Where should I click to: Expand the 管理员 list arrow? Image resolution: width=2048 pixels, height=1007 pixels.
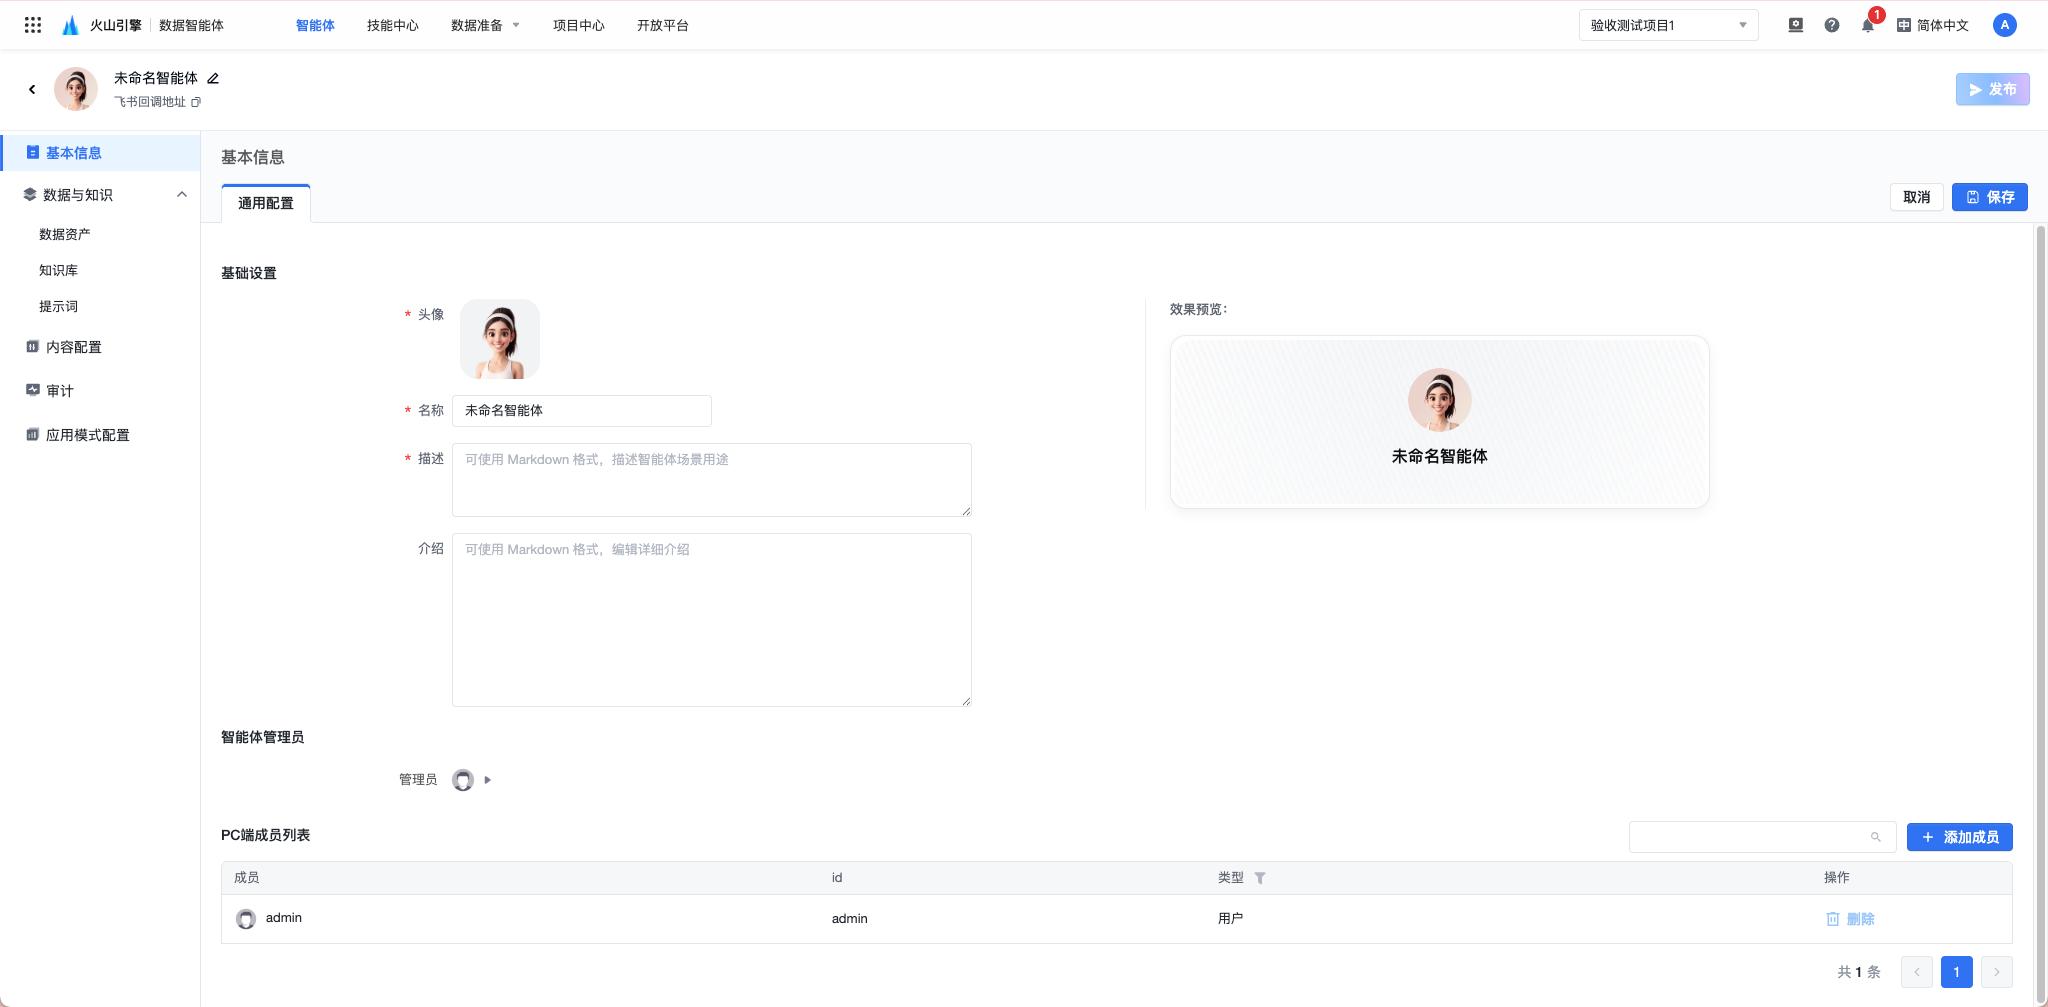click(488, 780)
